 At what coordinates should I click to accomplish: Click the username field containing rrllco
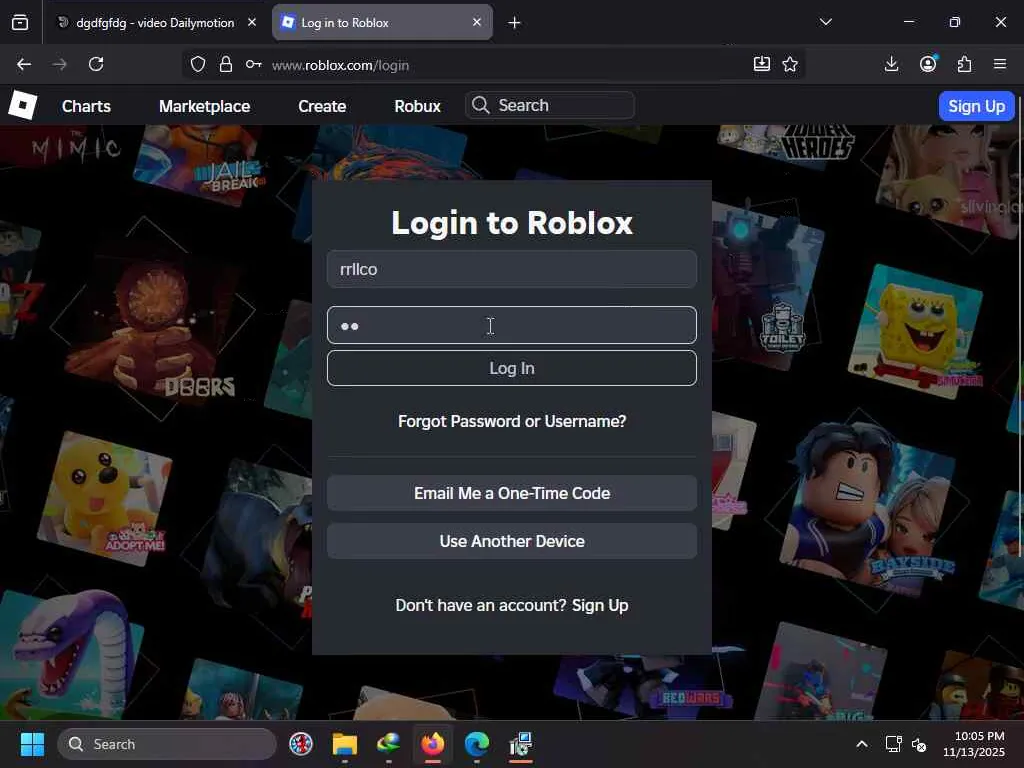511,269
